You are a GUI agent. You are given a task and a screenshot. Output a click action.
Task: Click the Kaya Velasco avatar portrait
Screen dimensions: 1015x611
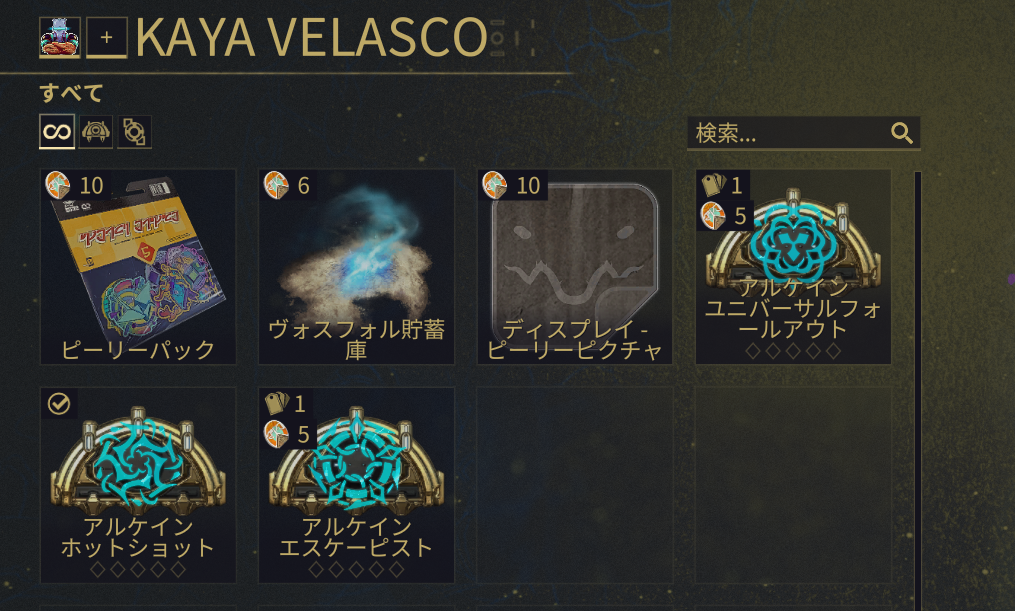(60, 38)
